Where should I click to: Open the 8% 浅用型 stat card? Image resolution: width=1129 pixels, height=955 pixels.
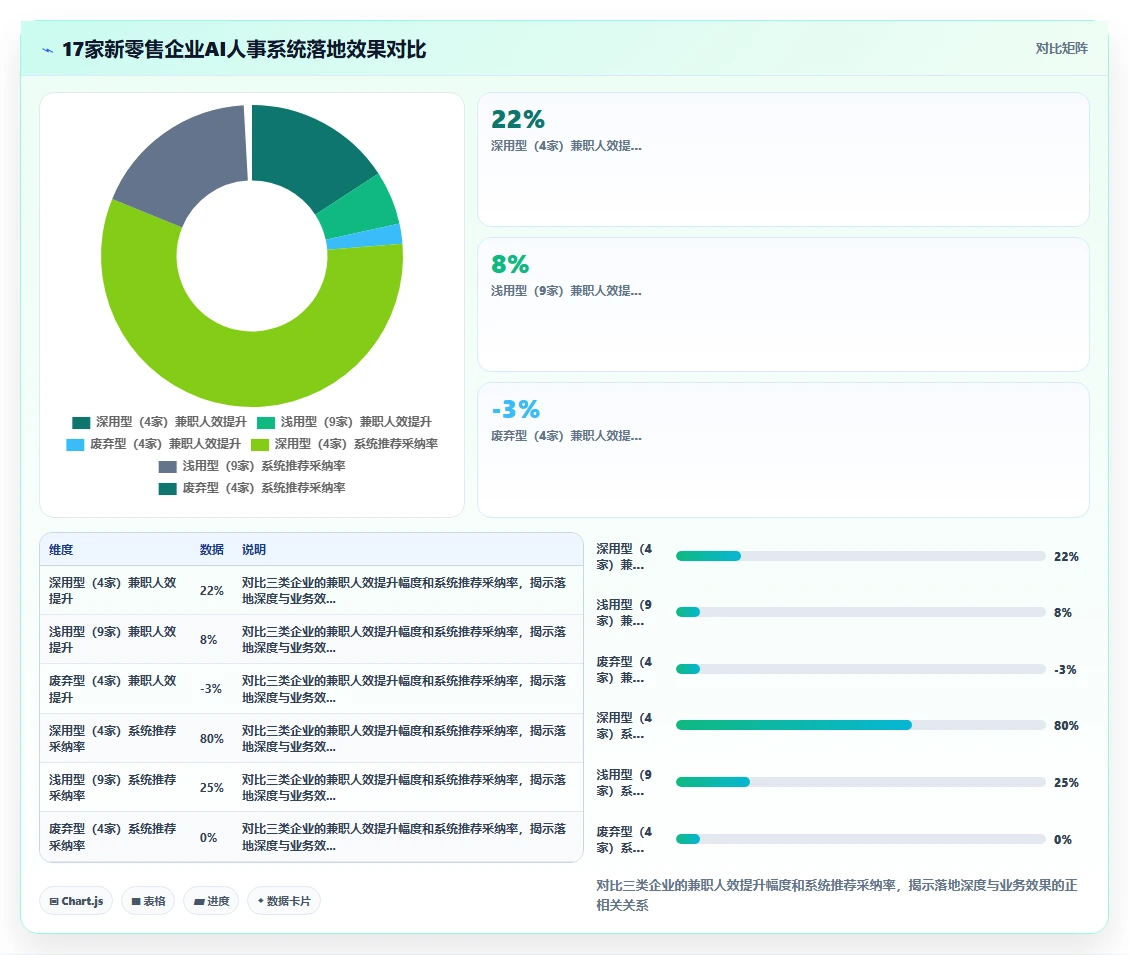click(x=783, y=305)
